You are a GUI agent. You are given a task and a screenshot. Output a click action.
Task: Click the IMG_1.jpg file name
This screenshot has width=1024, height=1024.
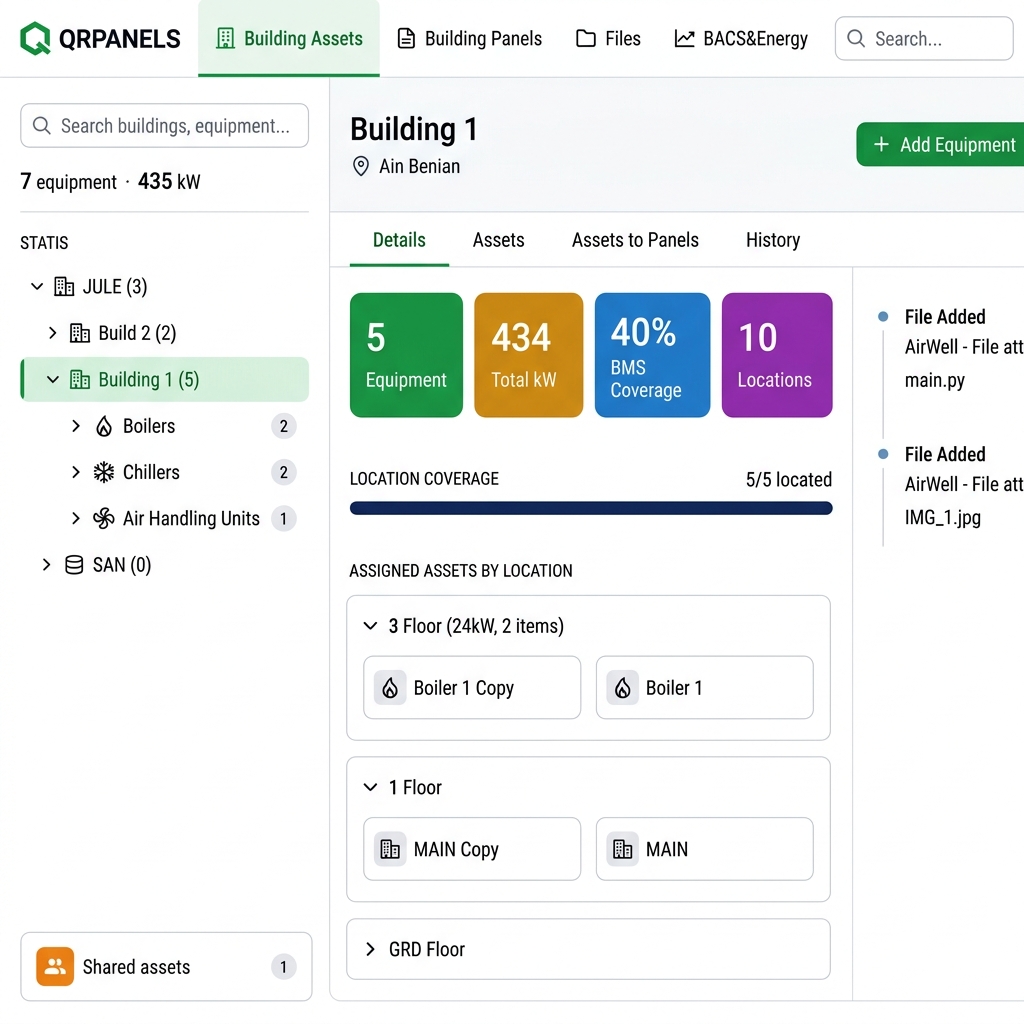tap(942, 518)
